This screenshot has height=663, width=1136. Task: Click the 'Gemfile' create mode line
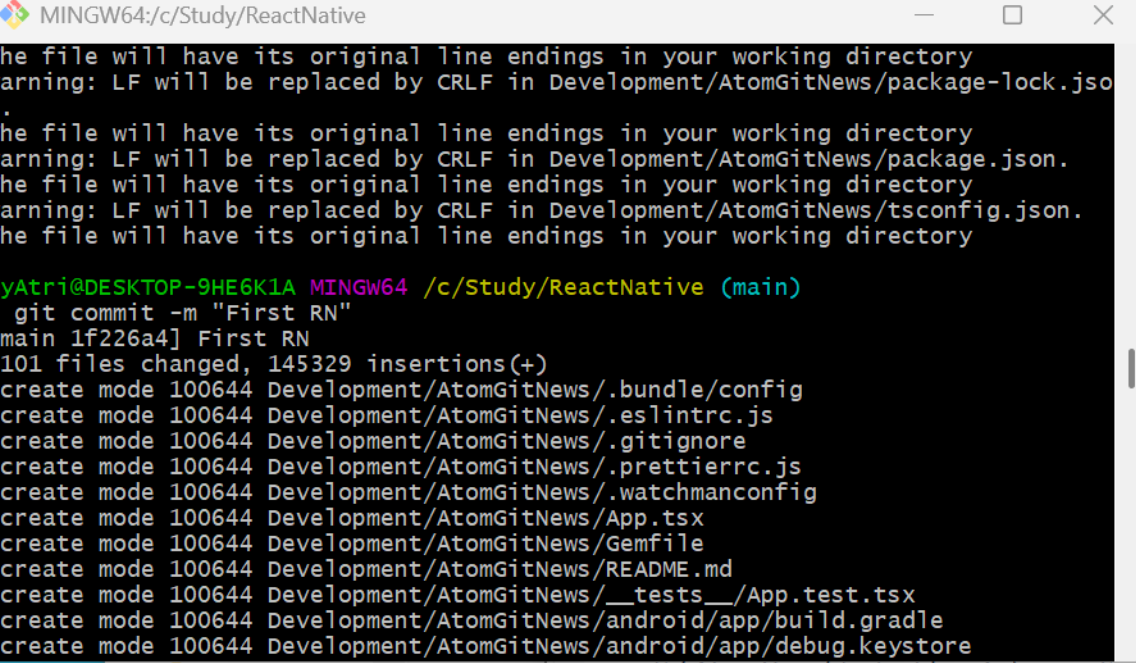(x=352, y=543)
